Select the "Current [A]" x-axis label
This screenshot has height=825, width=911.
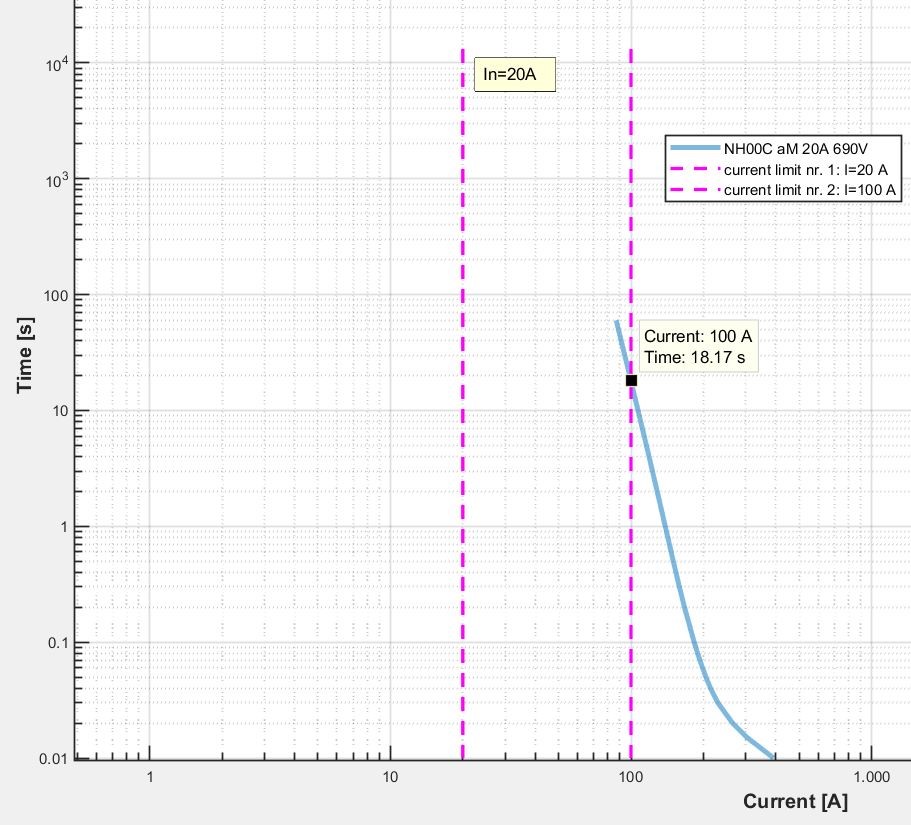[795, 802]
